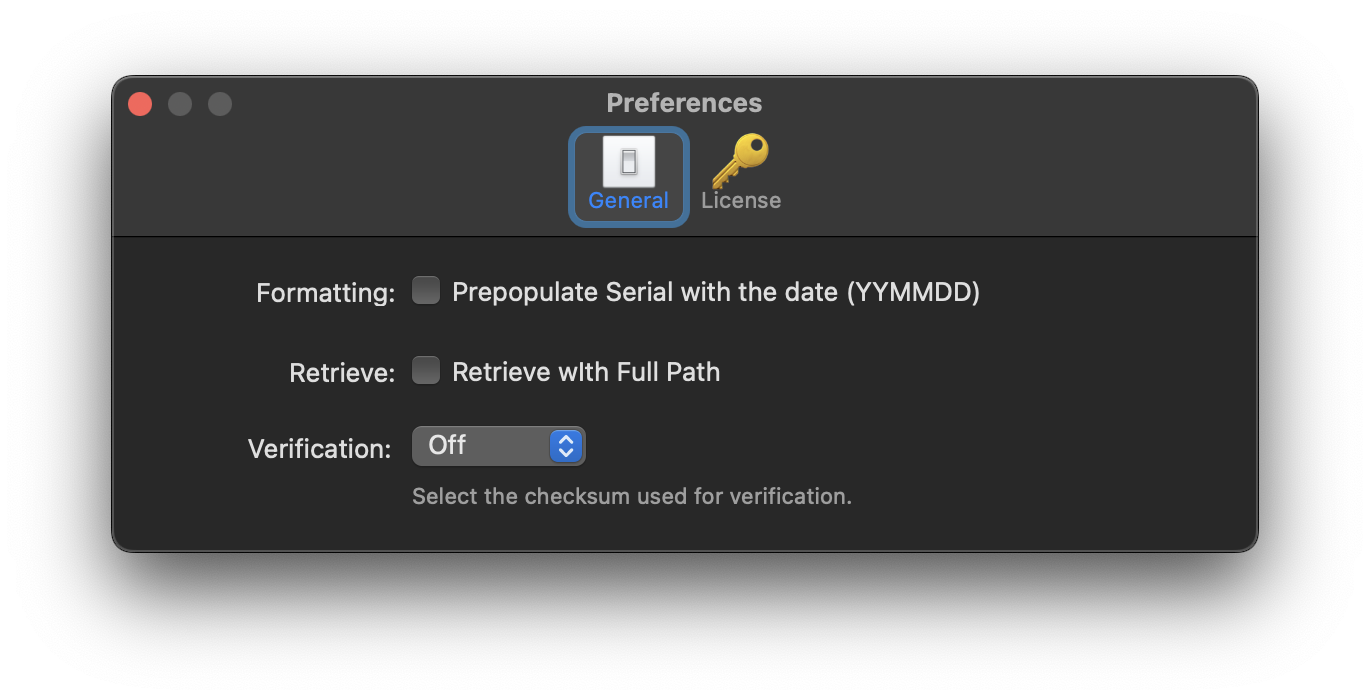Viewport: 1370px width, 700px height.
Task: Click the golden key License icon
Action: coord(740,160)
